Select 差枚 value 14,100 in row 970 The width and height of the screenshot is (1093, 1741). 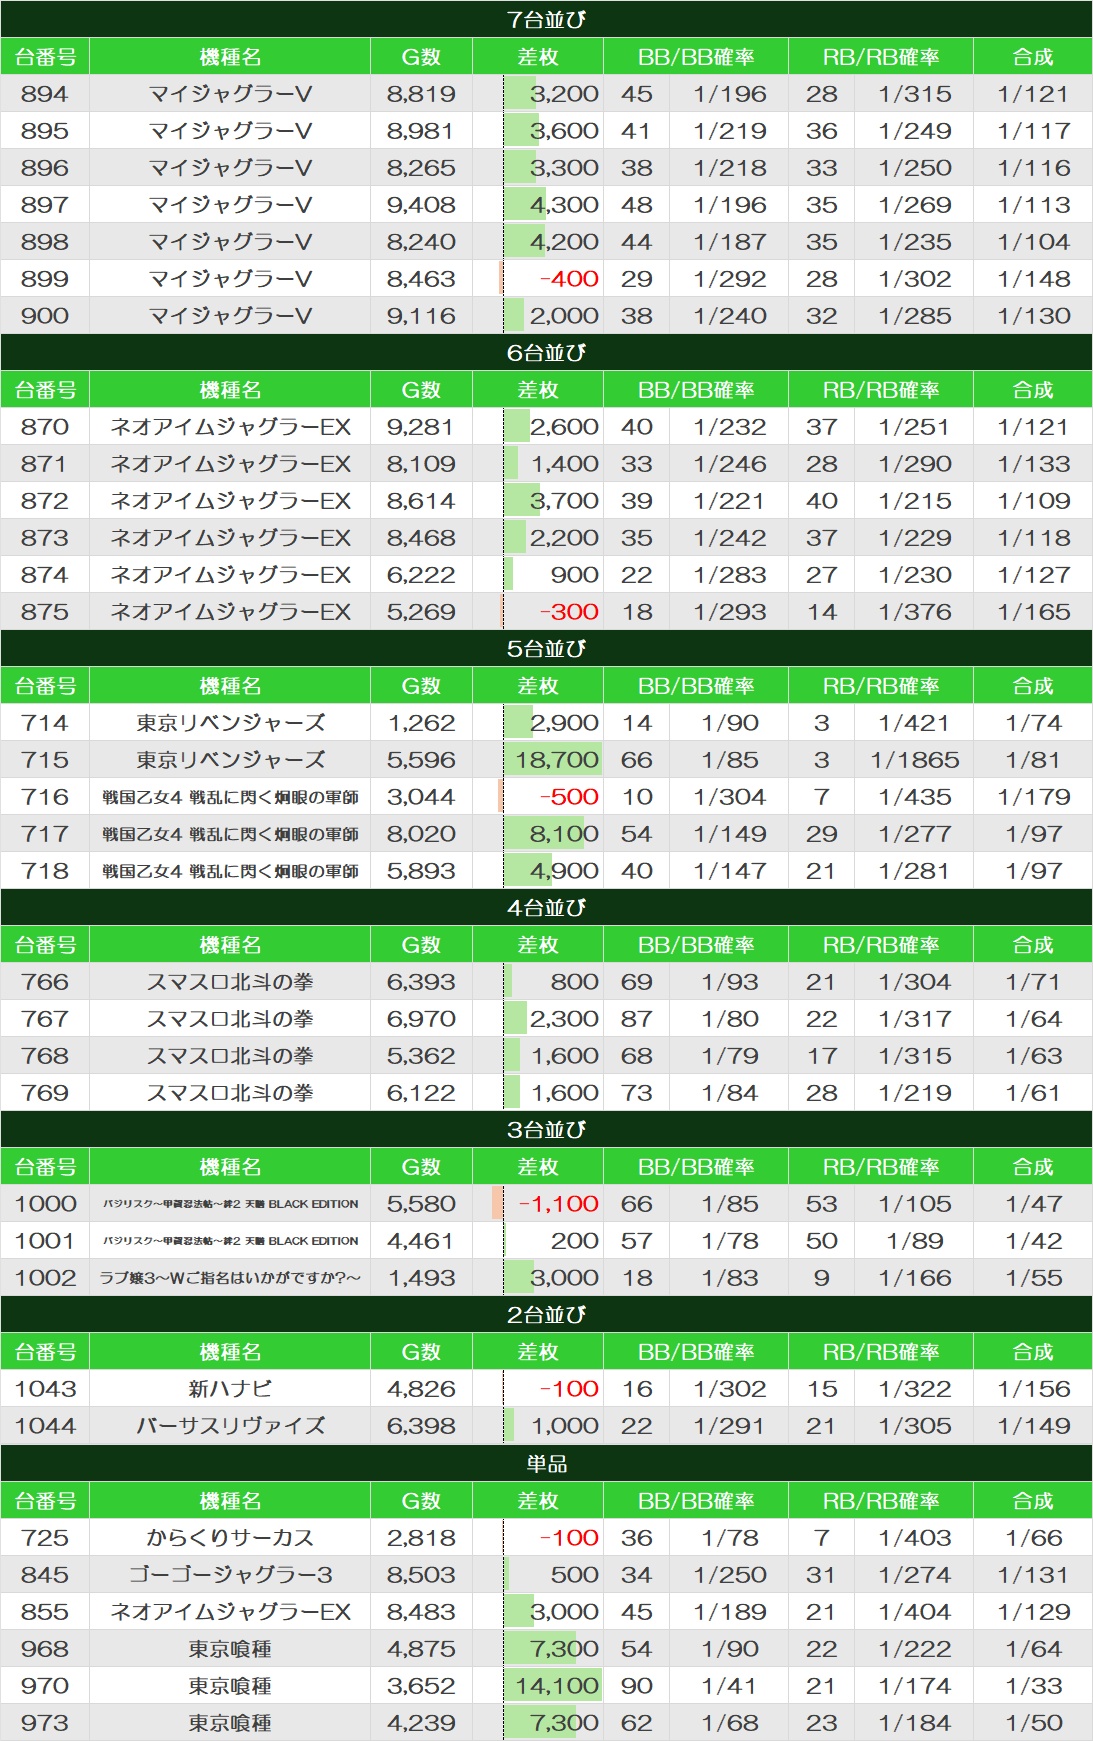click(557, 1686)
